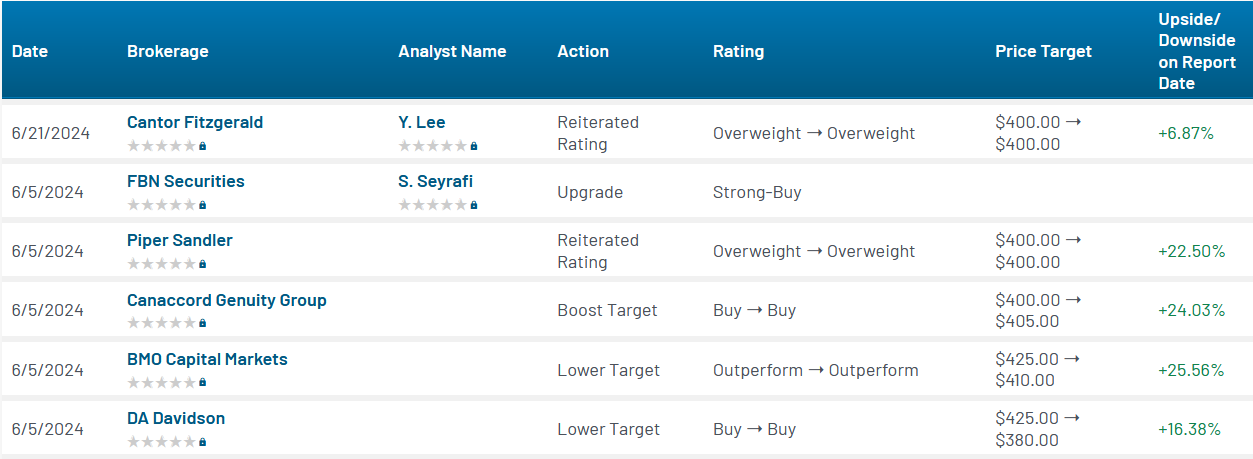The width and height of the screenshot is (1253, 459).
Task: Click the lock icon under S. Seyrafi
Action: (474, 205)
